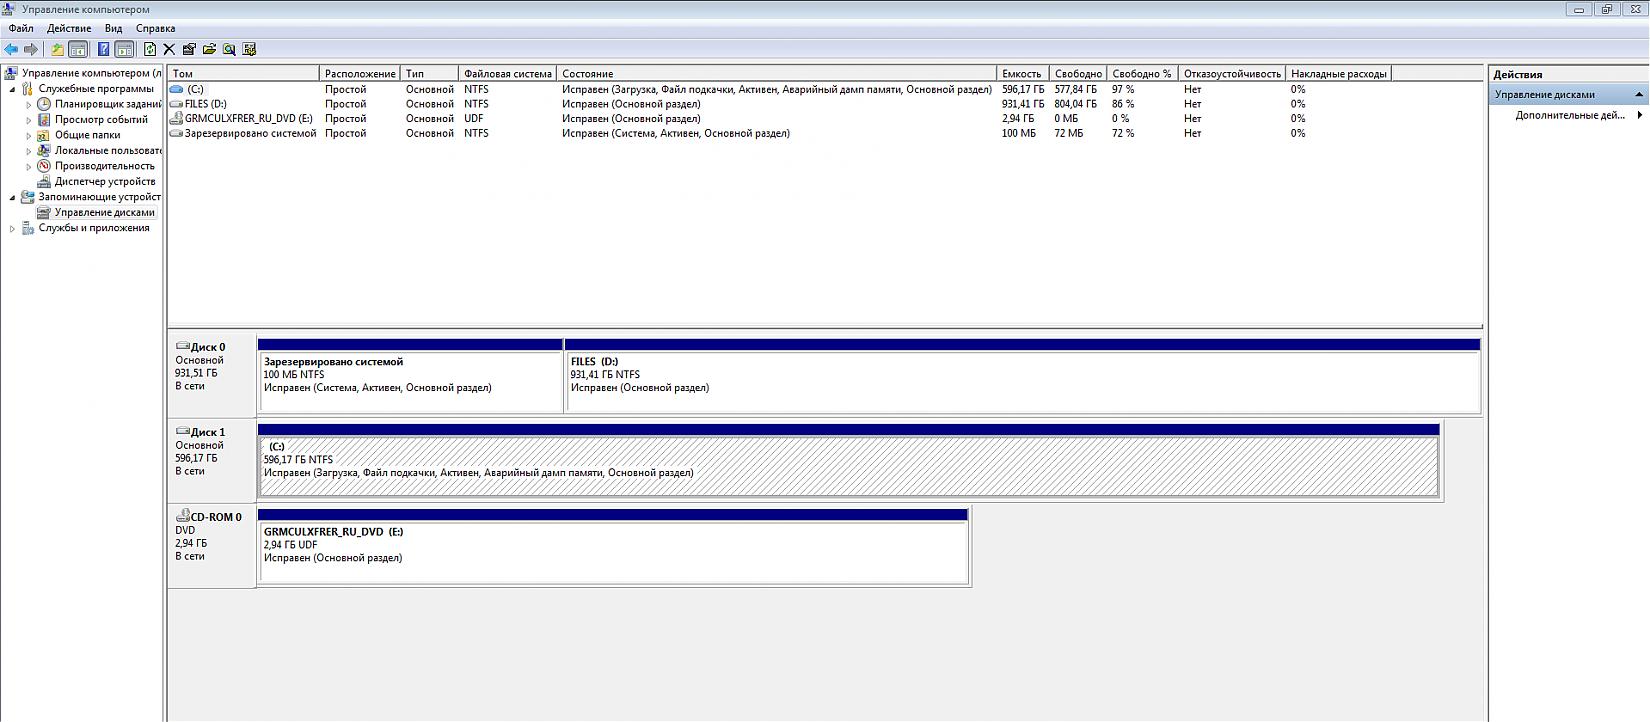This screenshot has height=722, width=1650.
Task: Click the Forward arrow in the toolbar
Action: point(31,49)
